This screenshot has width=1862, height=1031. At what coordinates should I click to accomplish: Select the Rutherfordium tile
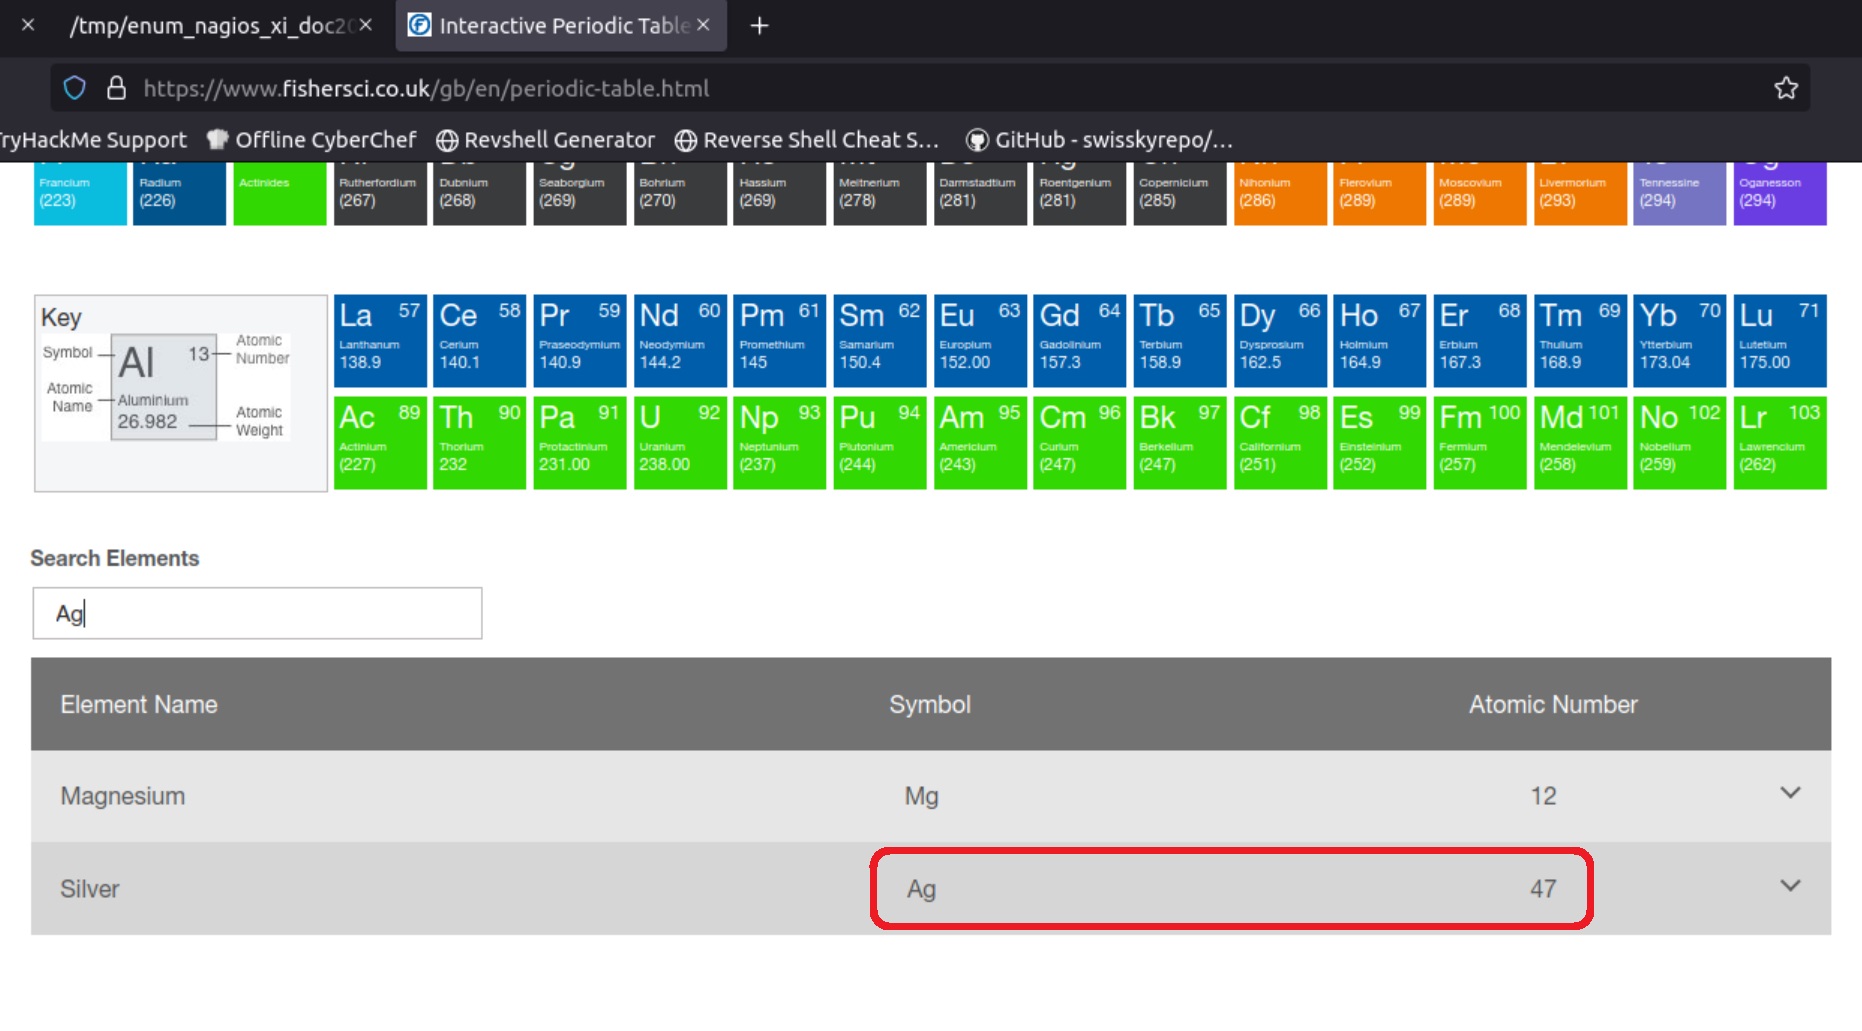point(380,193)
